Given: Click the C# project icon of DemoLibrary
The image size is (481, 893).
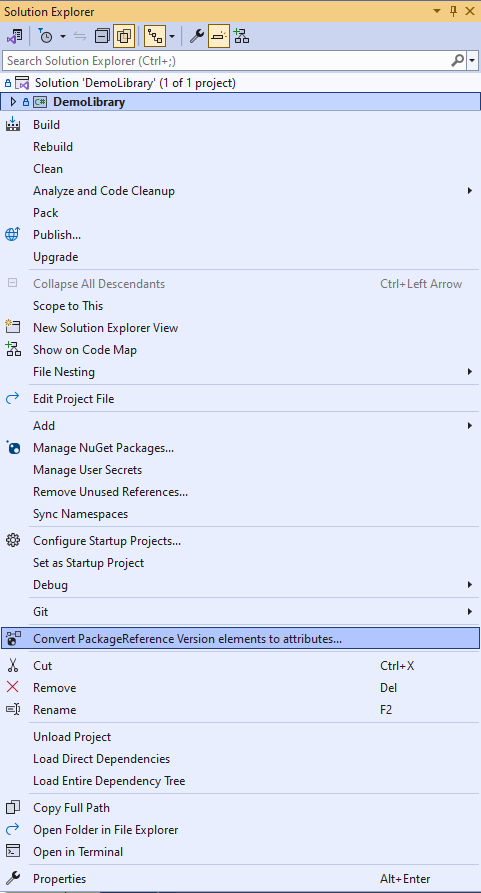Looking at the screenshot, I should (x=40, y=102).
